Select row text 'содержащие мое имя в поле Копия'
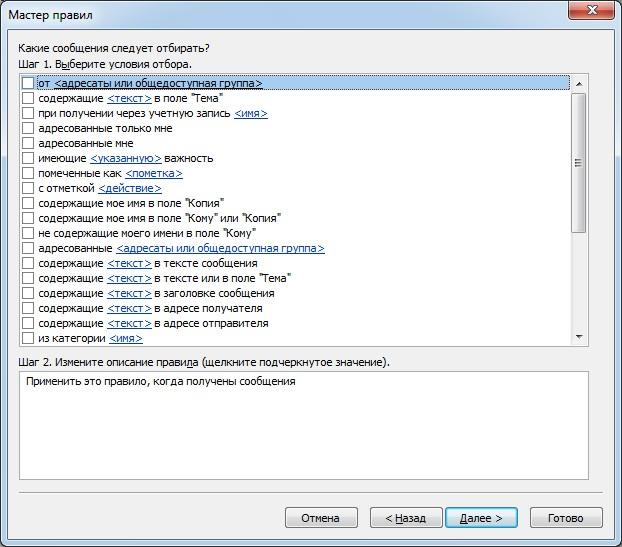This screenshot has height=547, width=622. pos(131,203)
